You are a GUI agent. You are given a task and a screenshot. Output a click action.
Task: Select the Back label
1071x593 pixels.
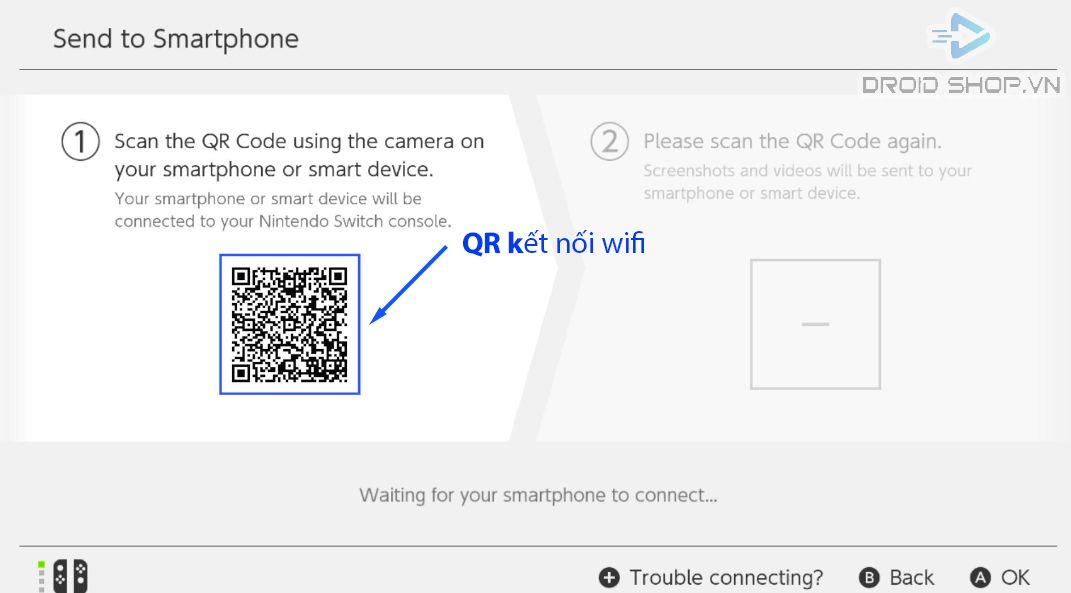coord(911,578)
